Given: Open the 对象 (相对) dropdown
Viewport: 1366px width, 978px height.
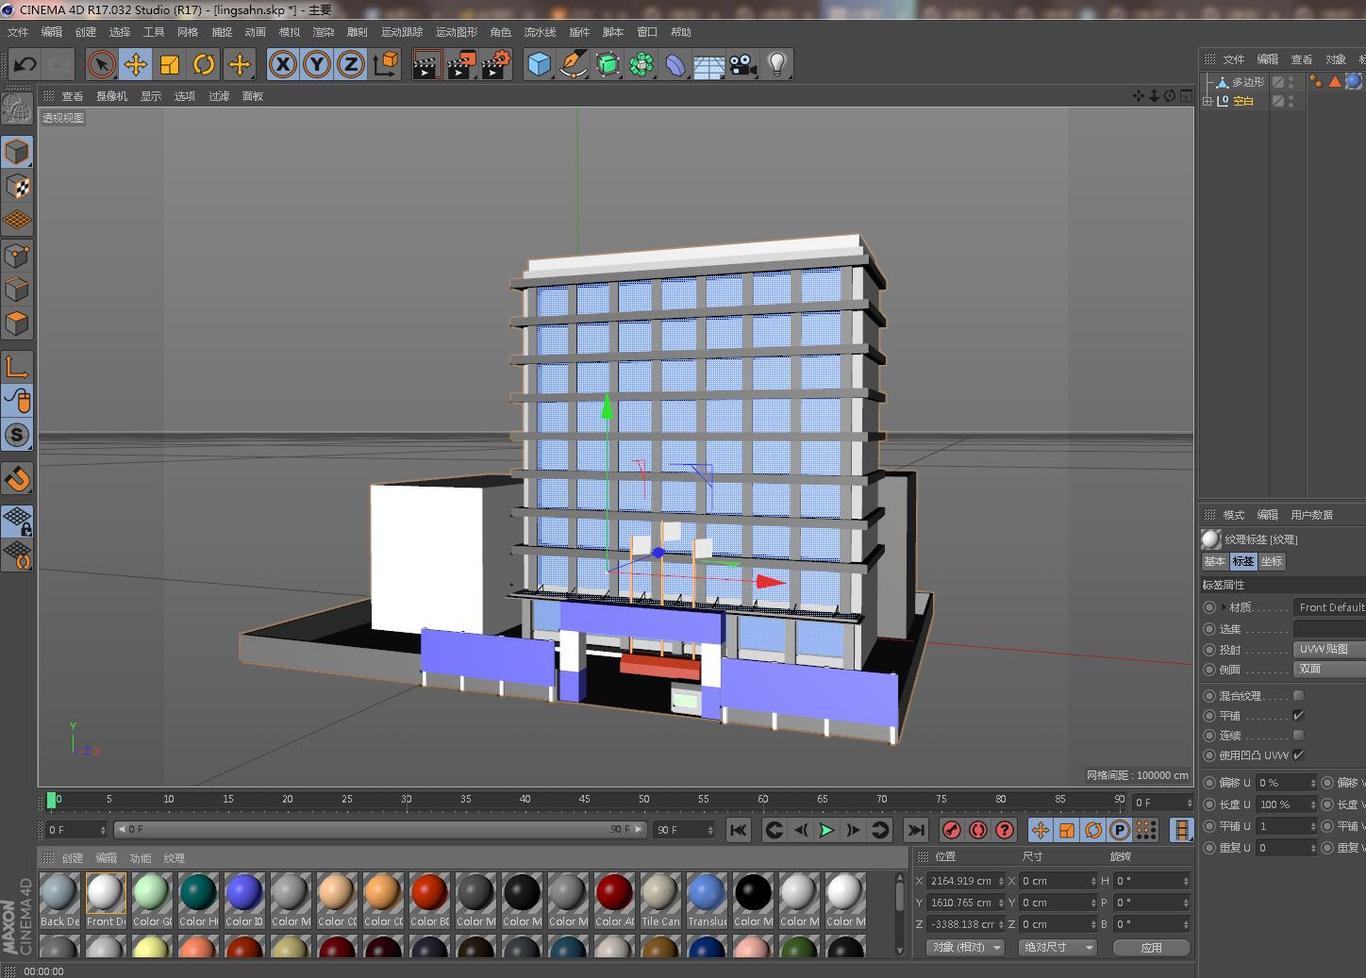Looking at the screenshot, I should pos(965,947).
